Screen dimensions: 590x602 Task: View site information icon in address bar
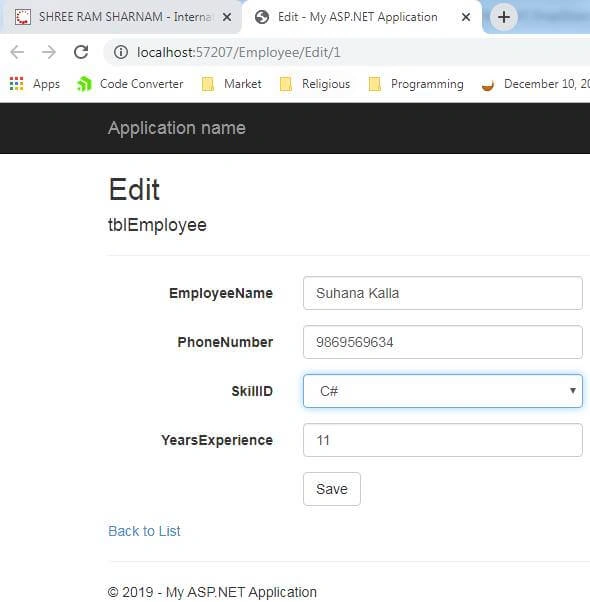(x=121, y=52)
